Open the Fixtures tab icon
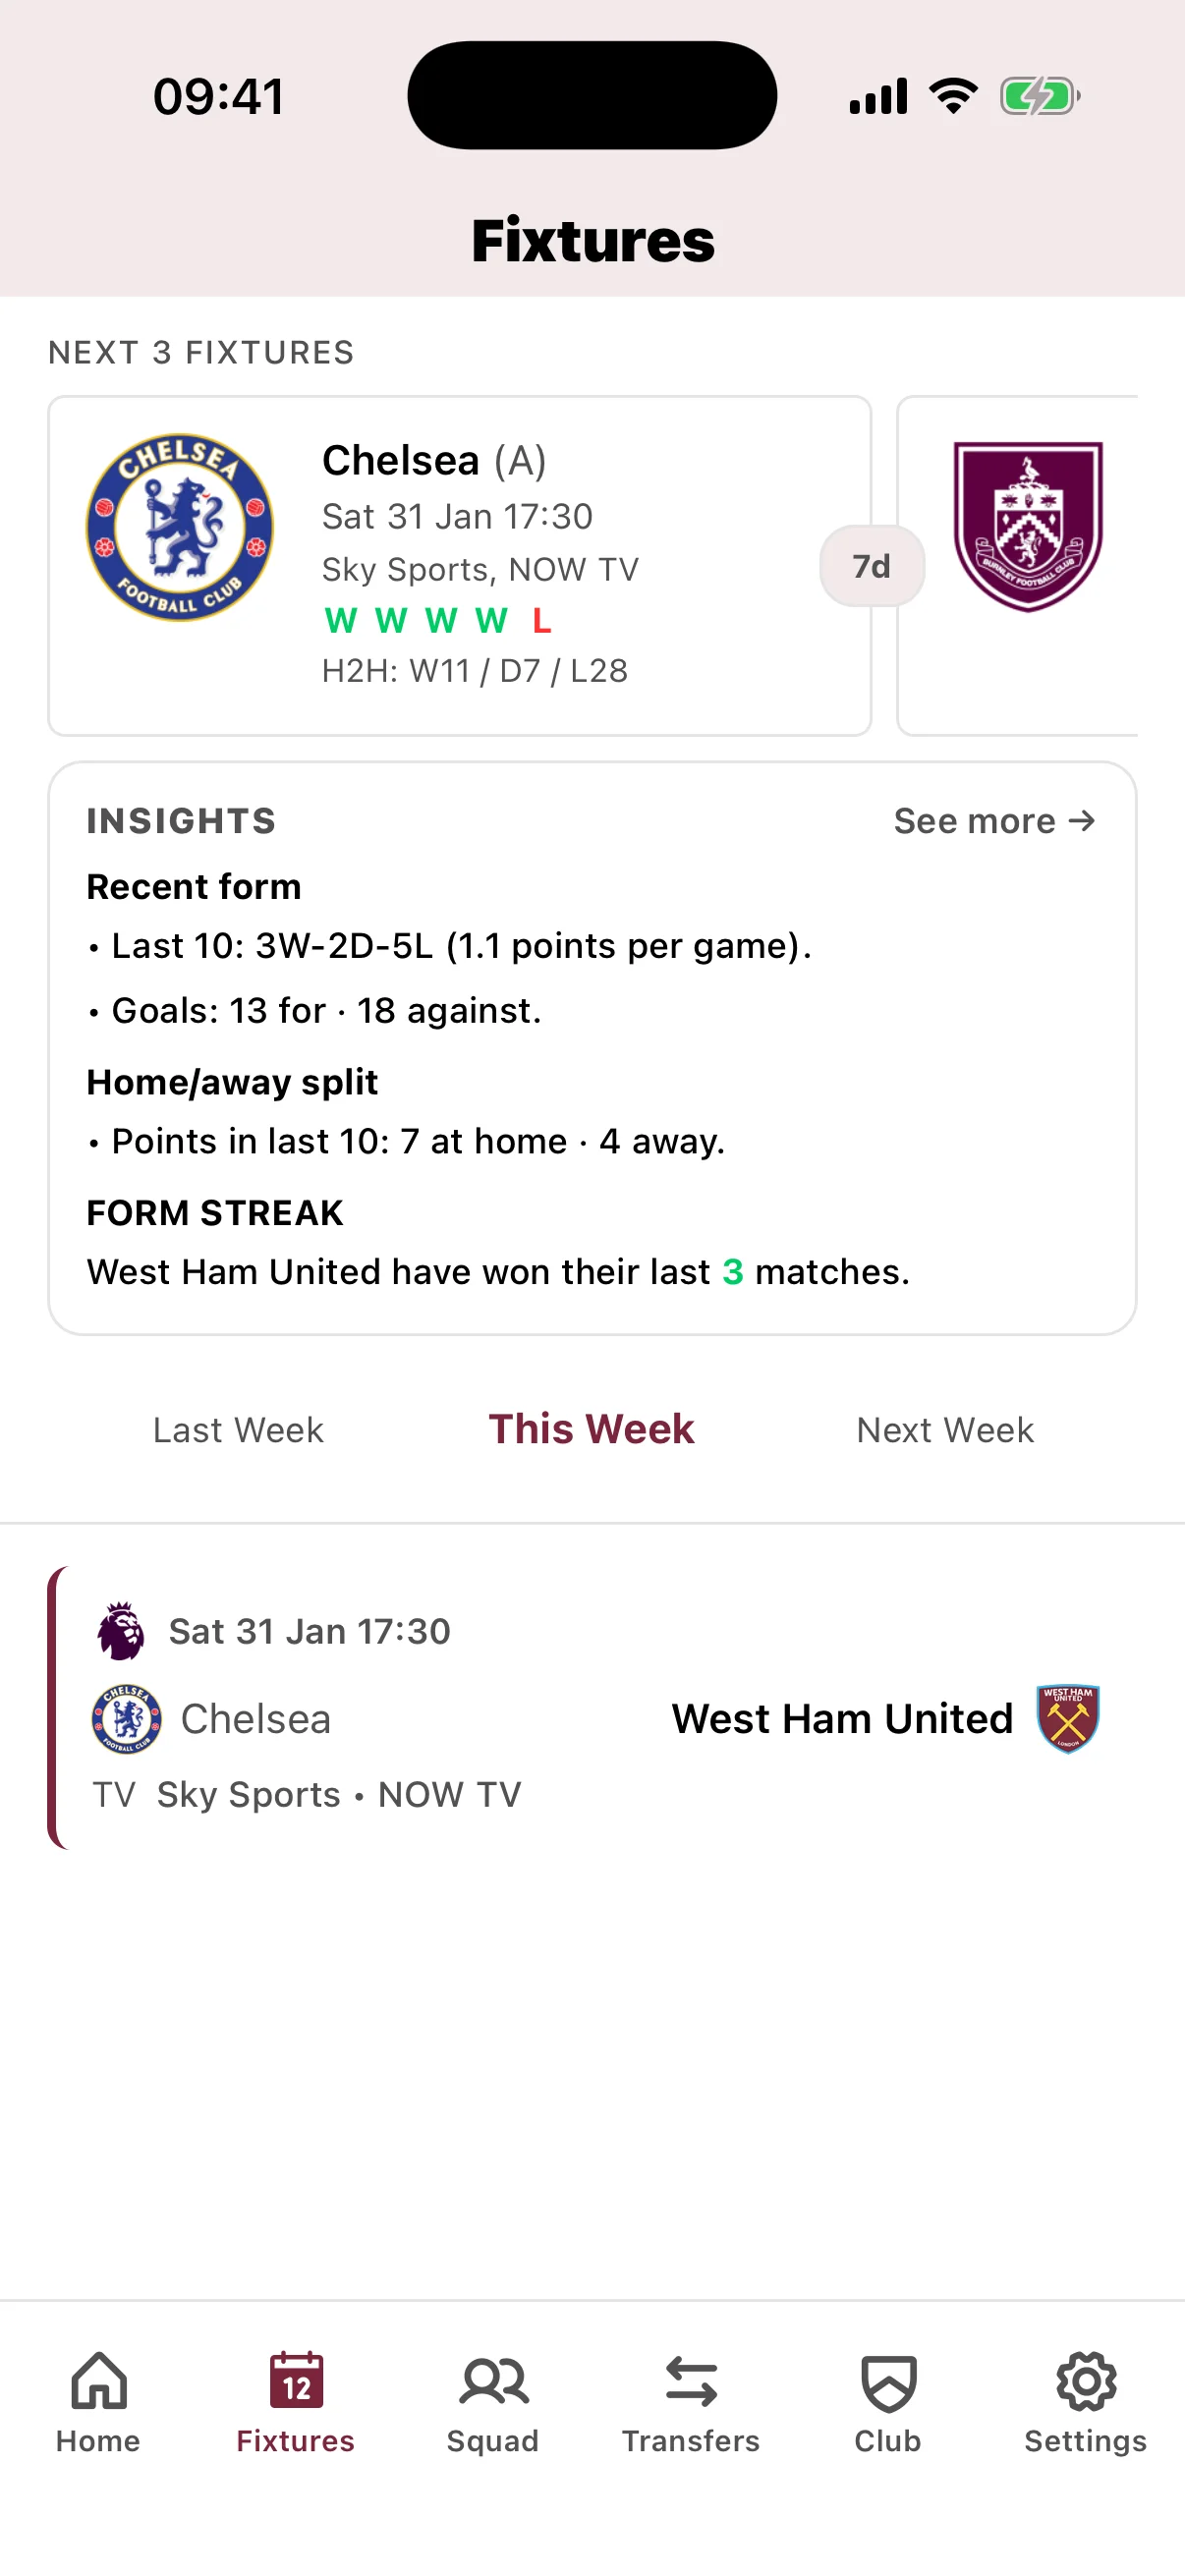This screenshot has width=1185, height=2576. [x=294, y=2384]
